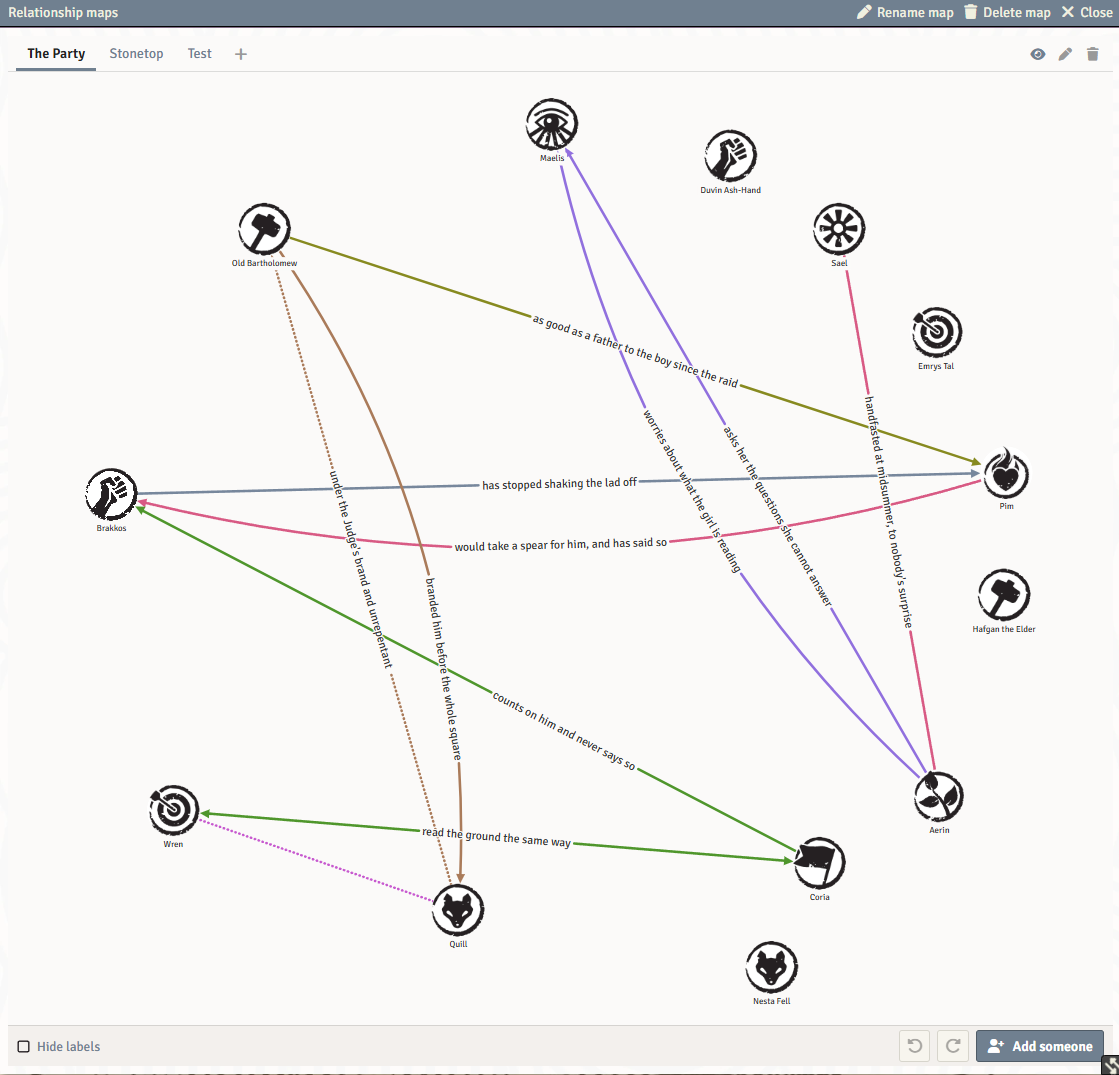Click 'worries about what the girl is reading' label
1119x1075 pixels.
[692, 491]
